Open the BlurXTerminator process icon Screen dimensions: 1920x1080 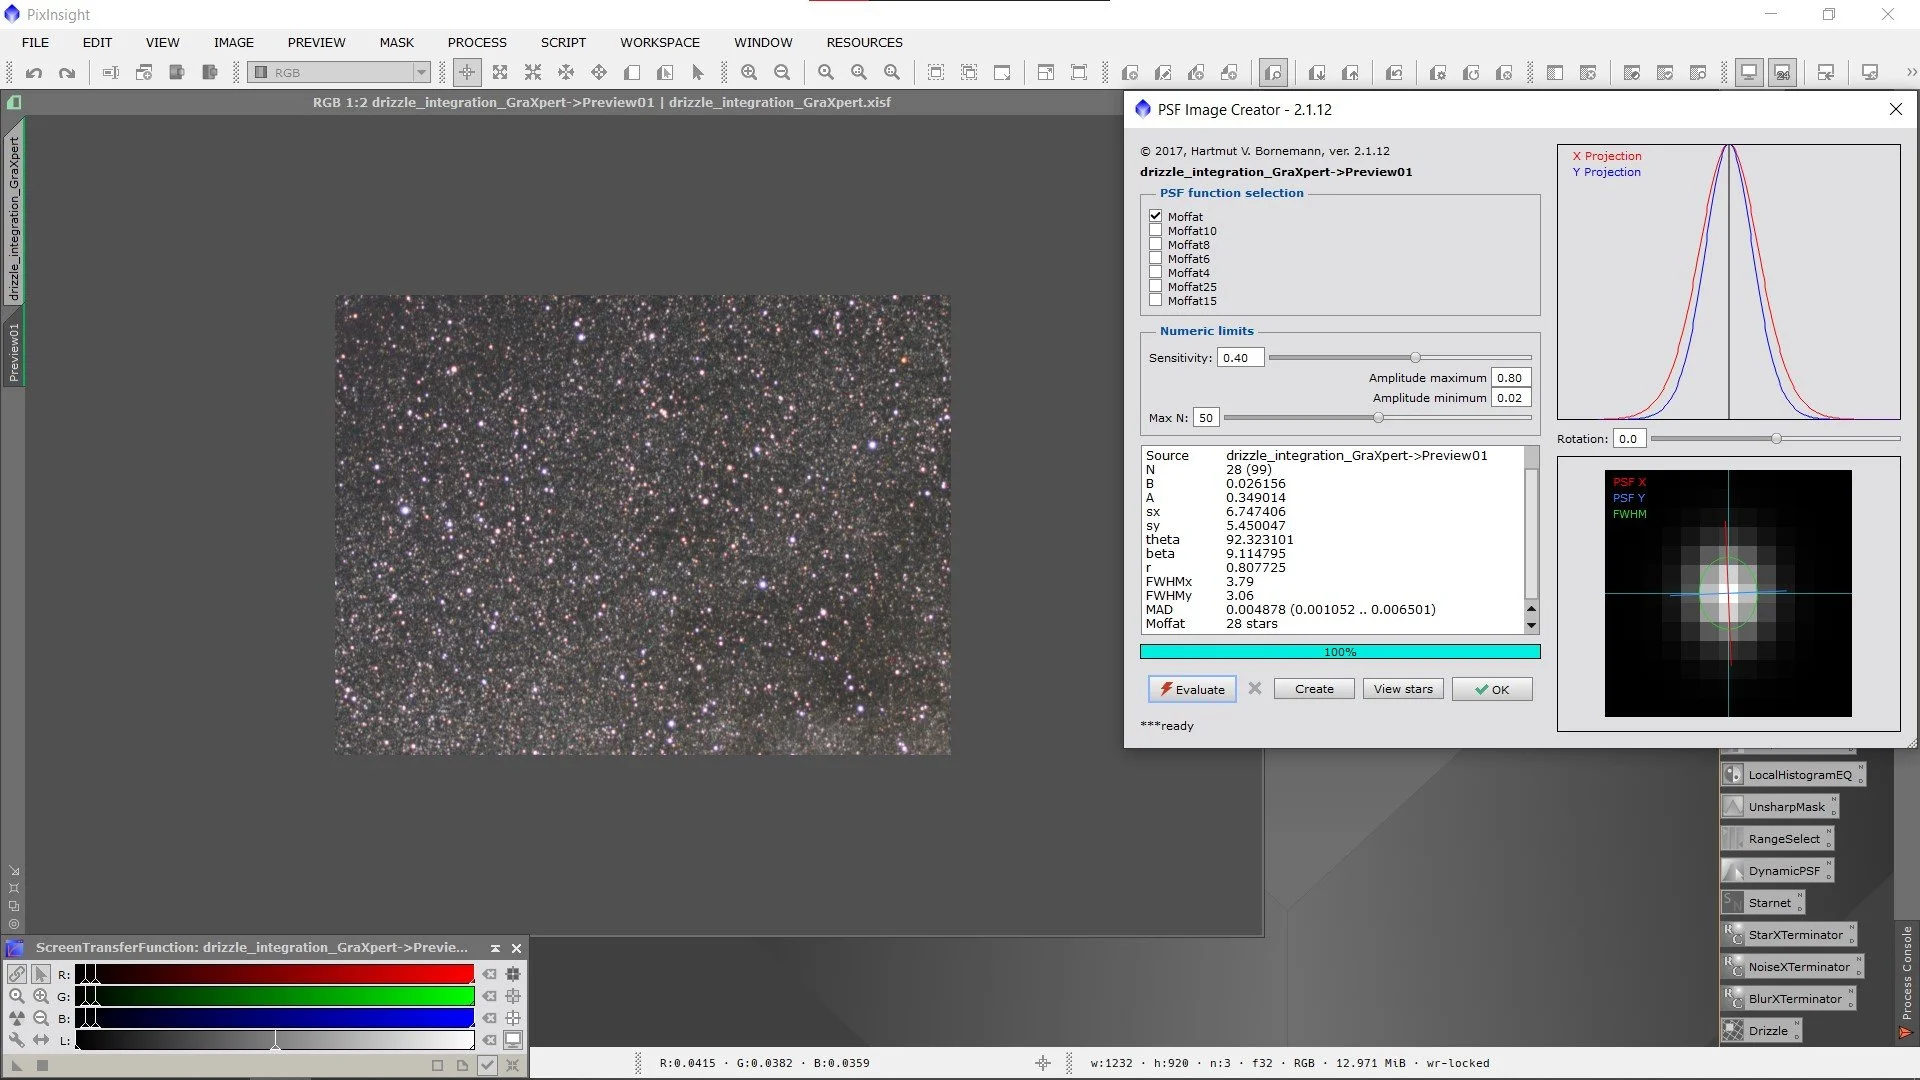point(1788,999)
